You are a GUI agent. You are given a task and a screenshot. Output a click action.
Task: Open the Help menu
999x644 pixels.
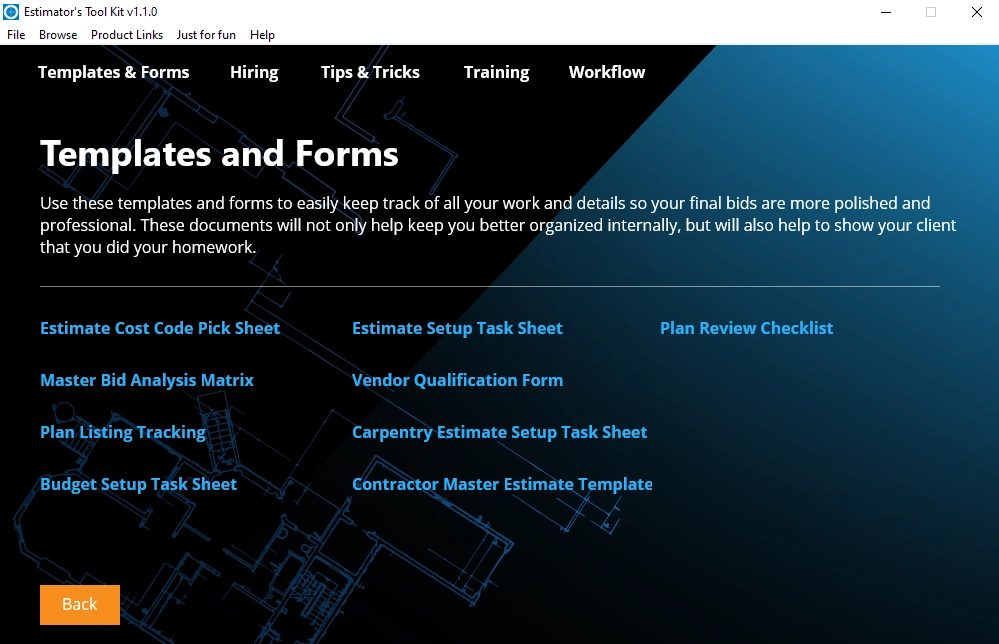coord(262,35)
